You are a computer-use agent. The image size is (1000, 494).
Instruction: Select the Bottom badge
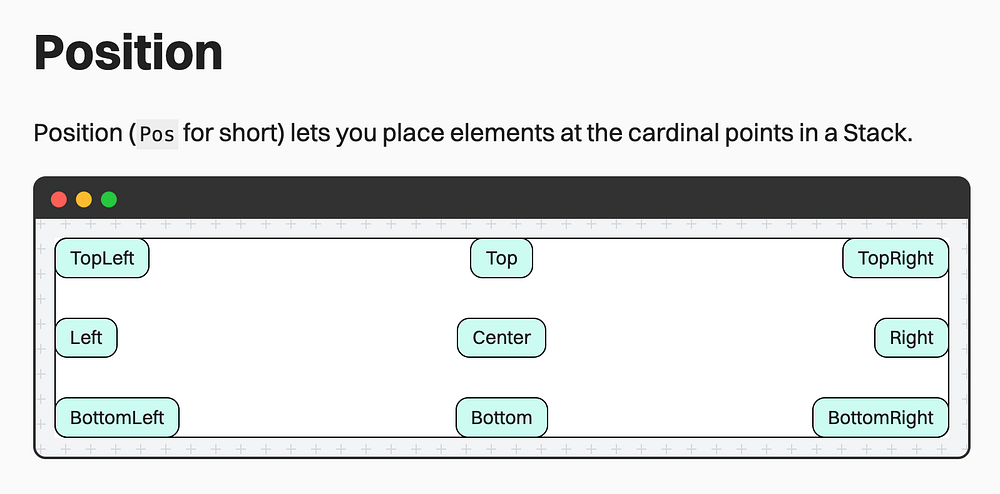tap(501, 417)
